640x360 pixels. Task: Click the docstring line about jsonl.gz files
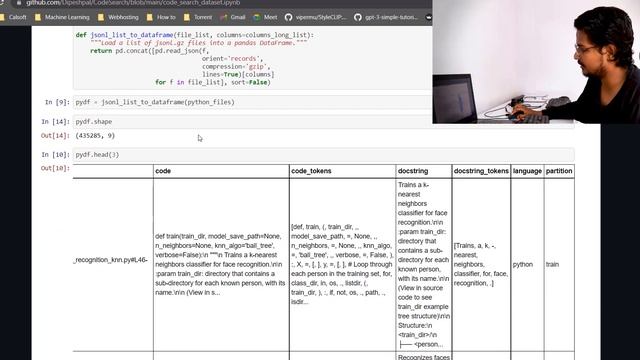point(199,43)
